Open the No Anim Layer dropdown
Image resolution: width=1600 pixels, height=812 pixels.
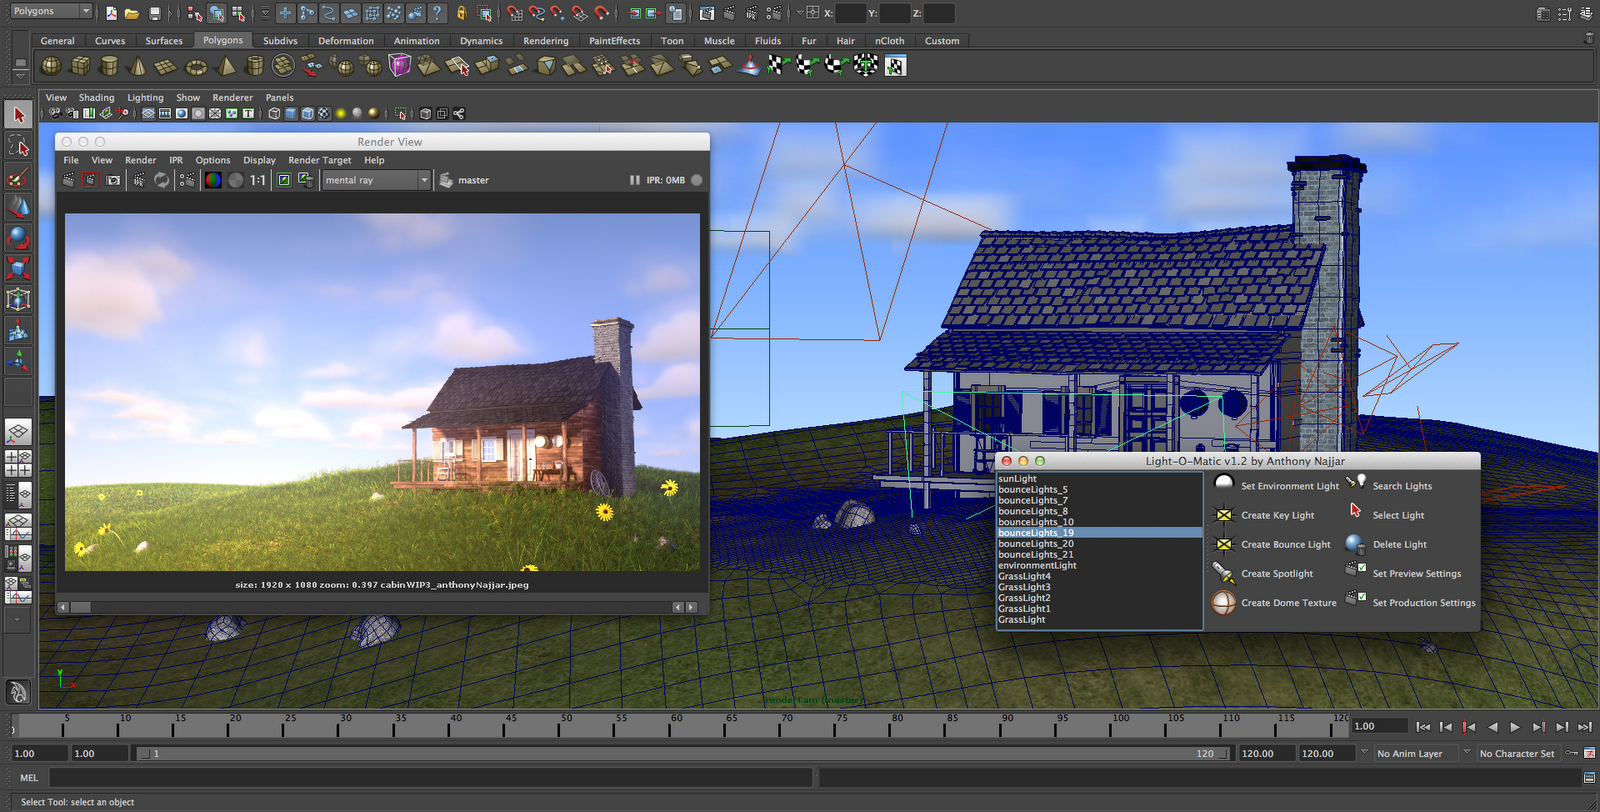tap(1417, 753)
